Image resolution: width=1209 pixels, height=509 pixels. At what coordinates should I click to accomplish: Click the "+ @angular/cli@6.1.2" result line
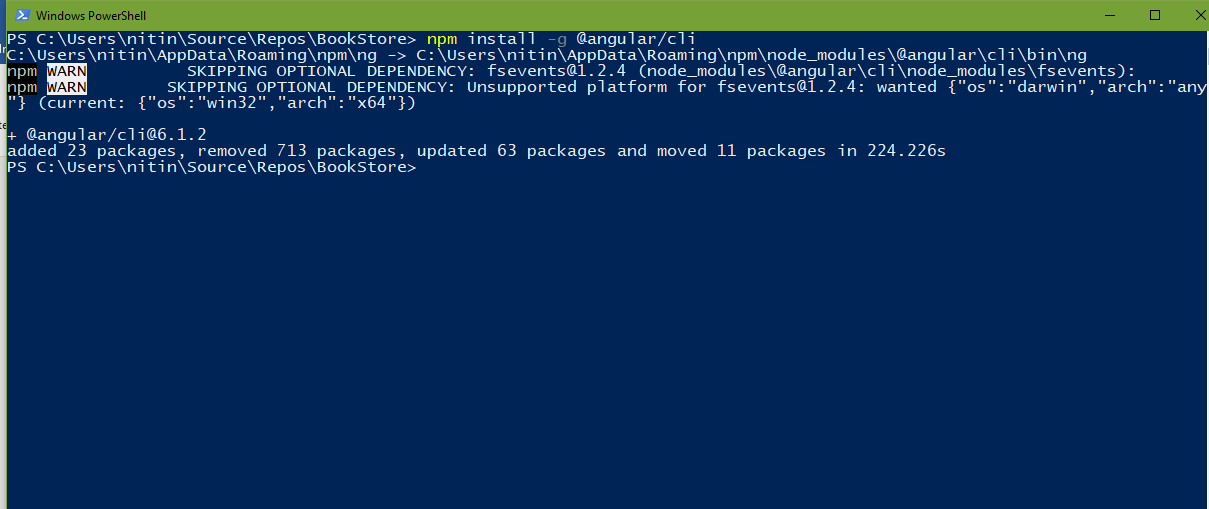106,135
